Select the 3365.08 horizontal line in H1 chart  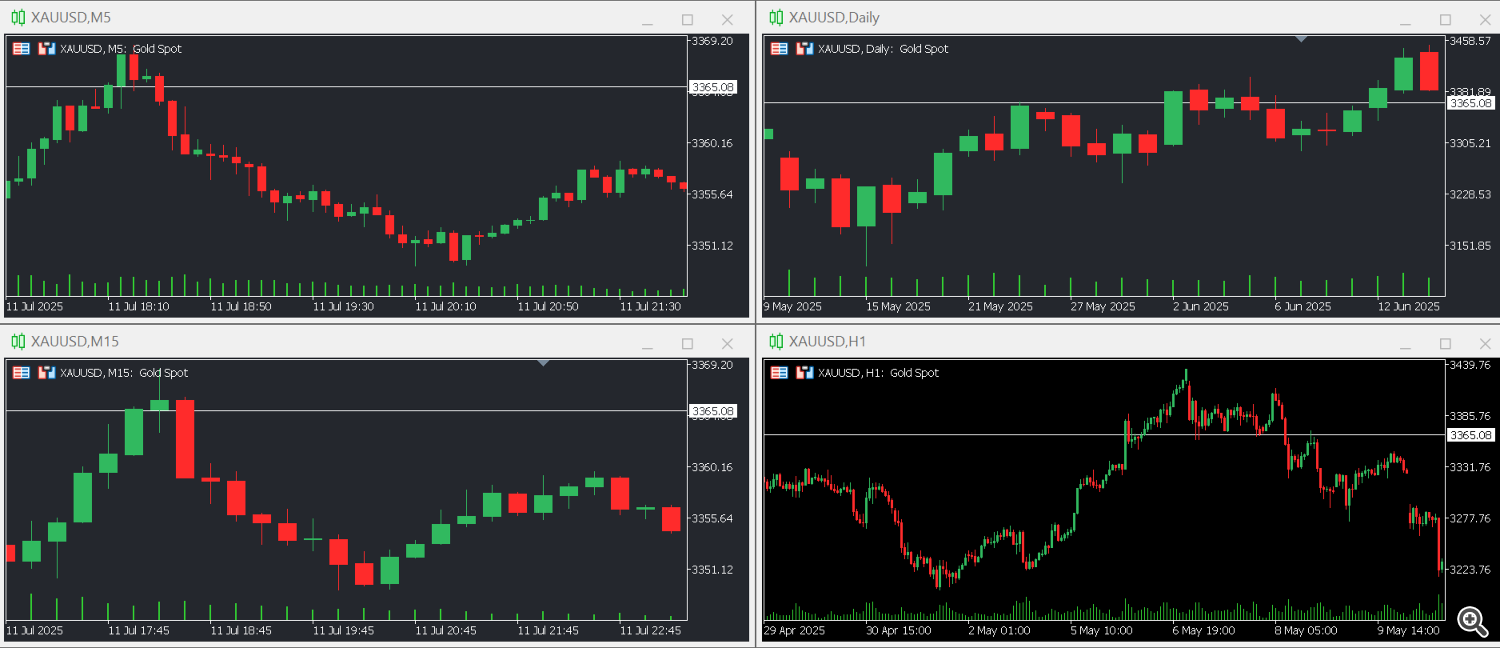[1000, 434]
